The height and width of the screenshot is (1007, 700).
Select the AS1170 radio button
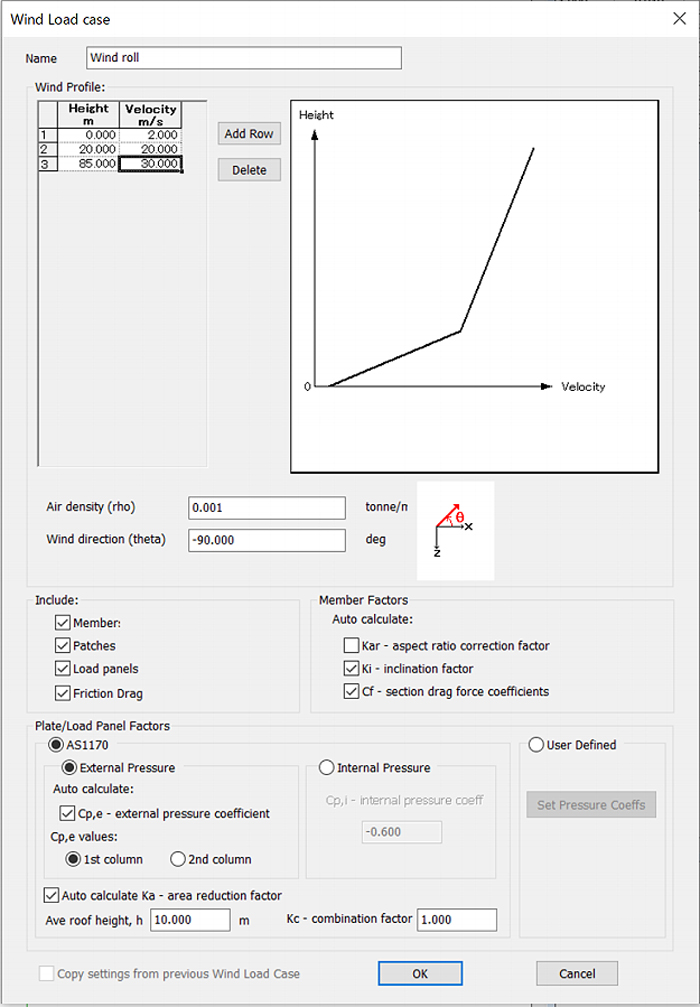click(57, 745)
